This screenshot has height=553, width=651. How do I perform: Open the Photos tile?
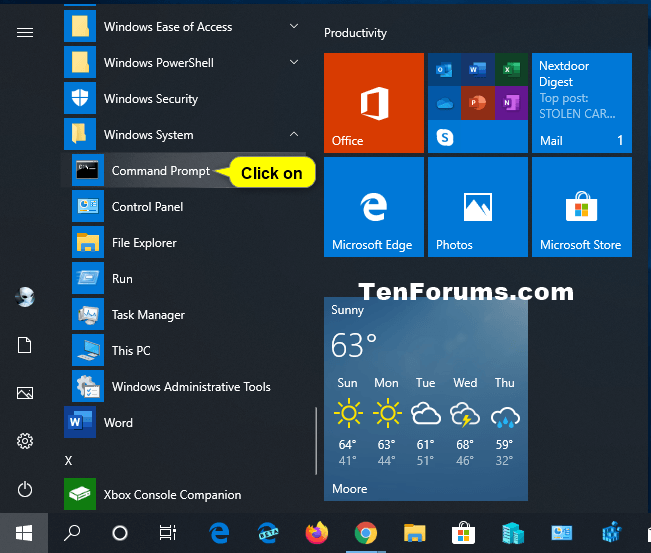coord(477,207)
